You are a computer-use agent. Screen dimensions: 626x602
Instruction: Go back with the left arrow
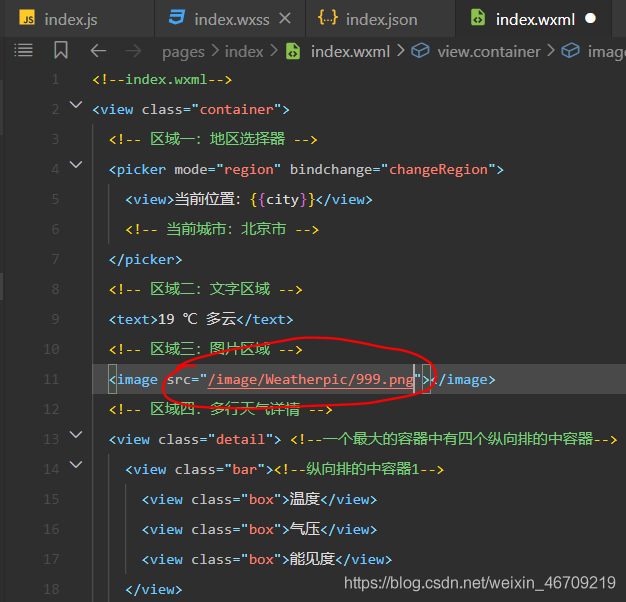[x=98, y=51]
